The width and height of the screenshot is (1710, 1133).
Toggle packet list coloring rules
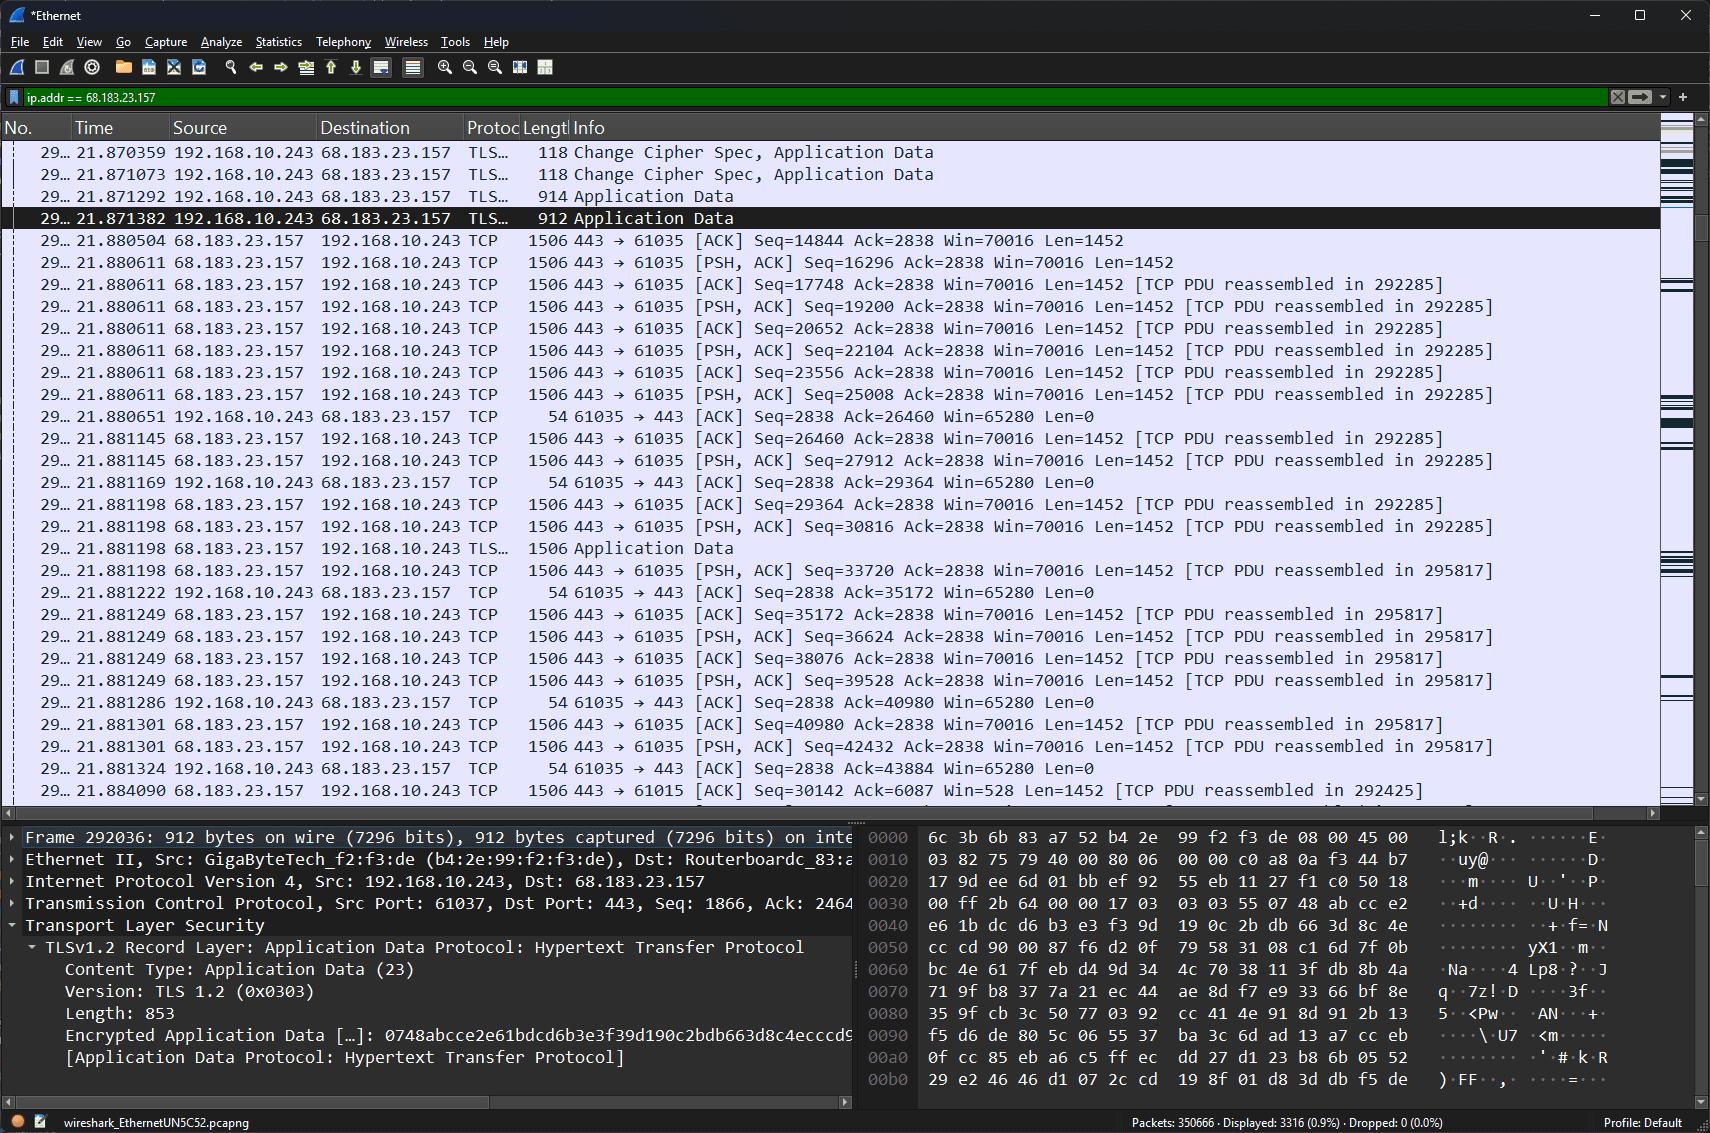coord(413,67)
